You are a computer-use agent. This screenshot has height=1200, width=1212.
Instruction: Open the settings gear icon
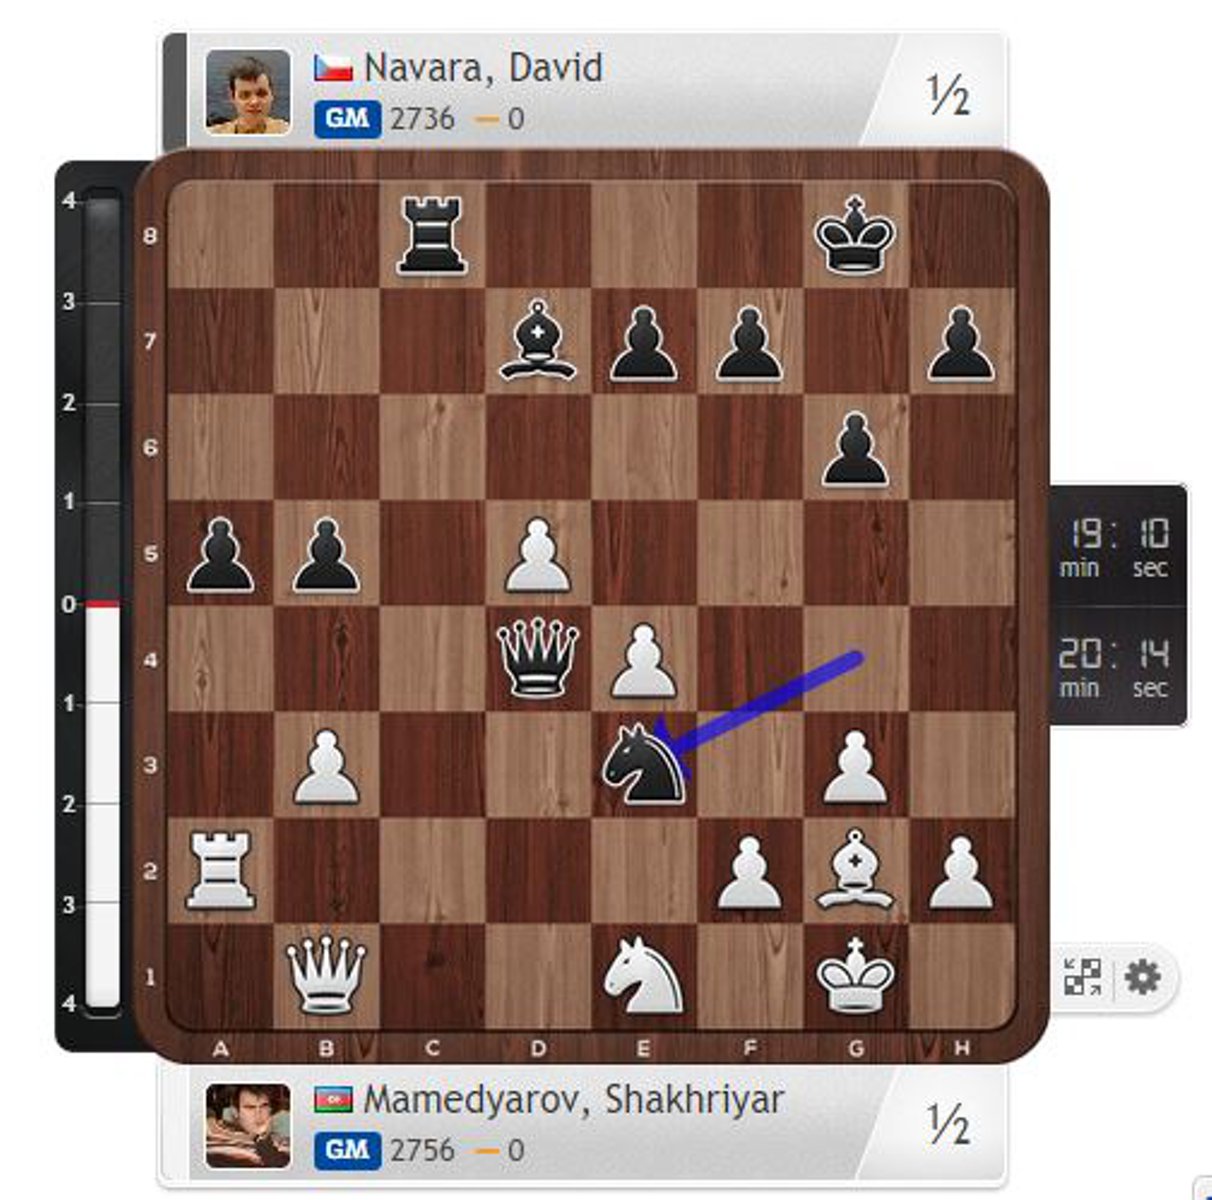tap(1143, 976)
